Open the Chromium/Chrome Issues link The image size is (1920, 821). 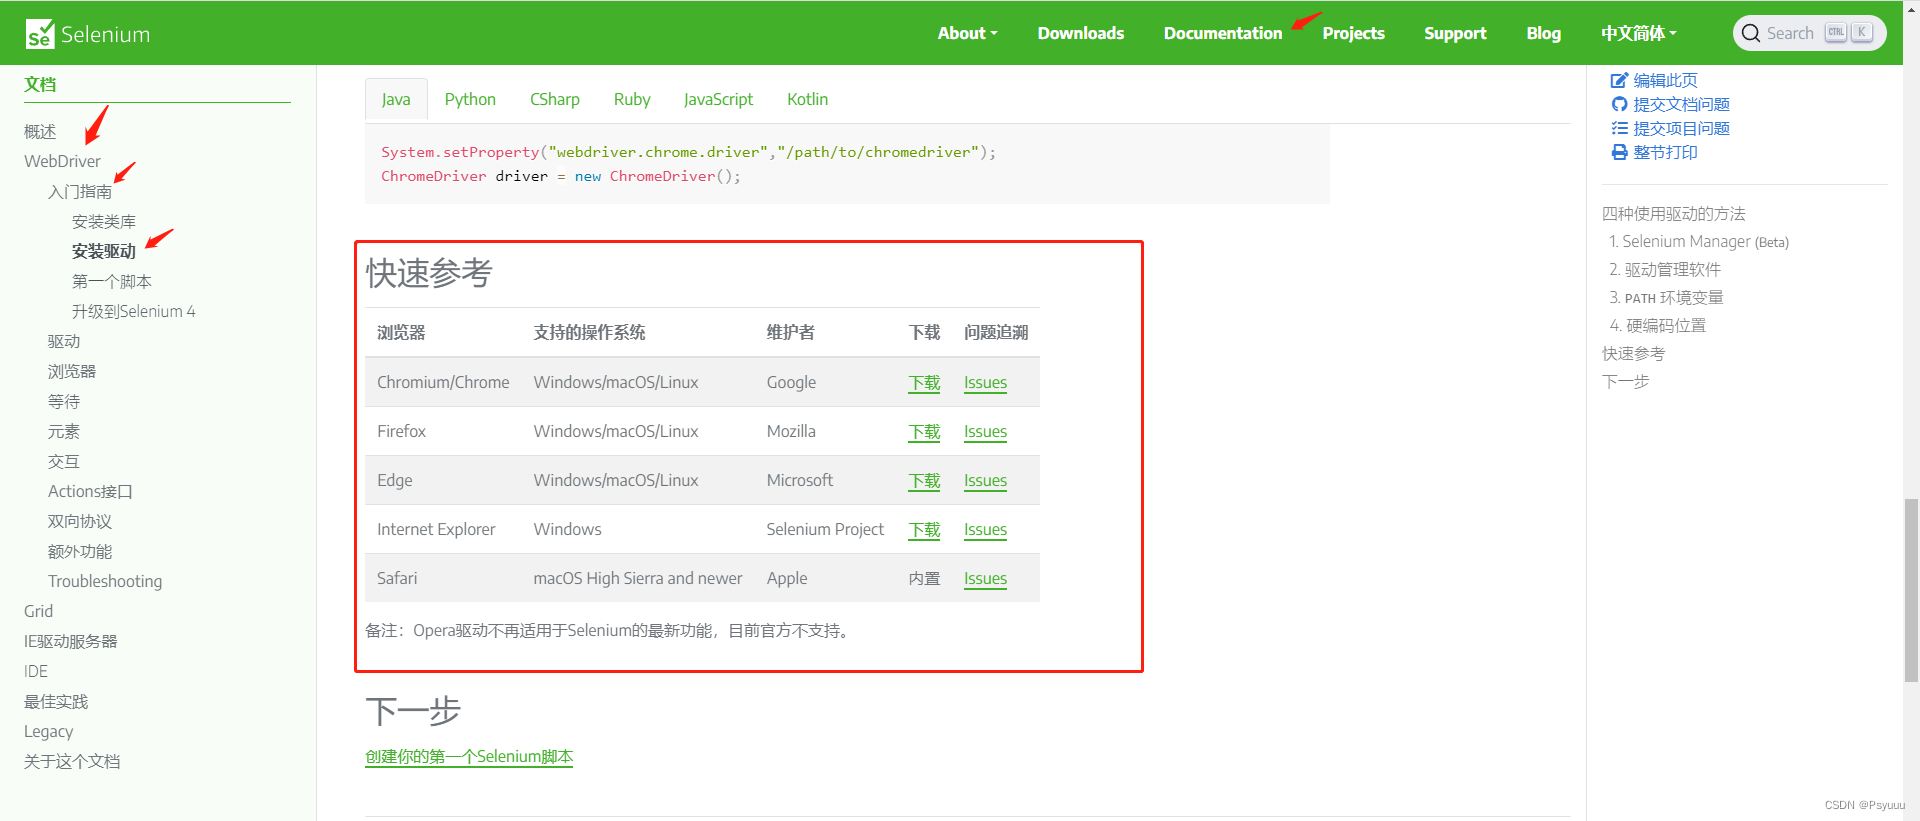[985, 382]
